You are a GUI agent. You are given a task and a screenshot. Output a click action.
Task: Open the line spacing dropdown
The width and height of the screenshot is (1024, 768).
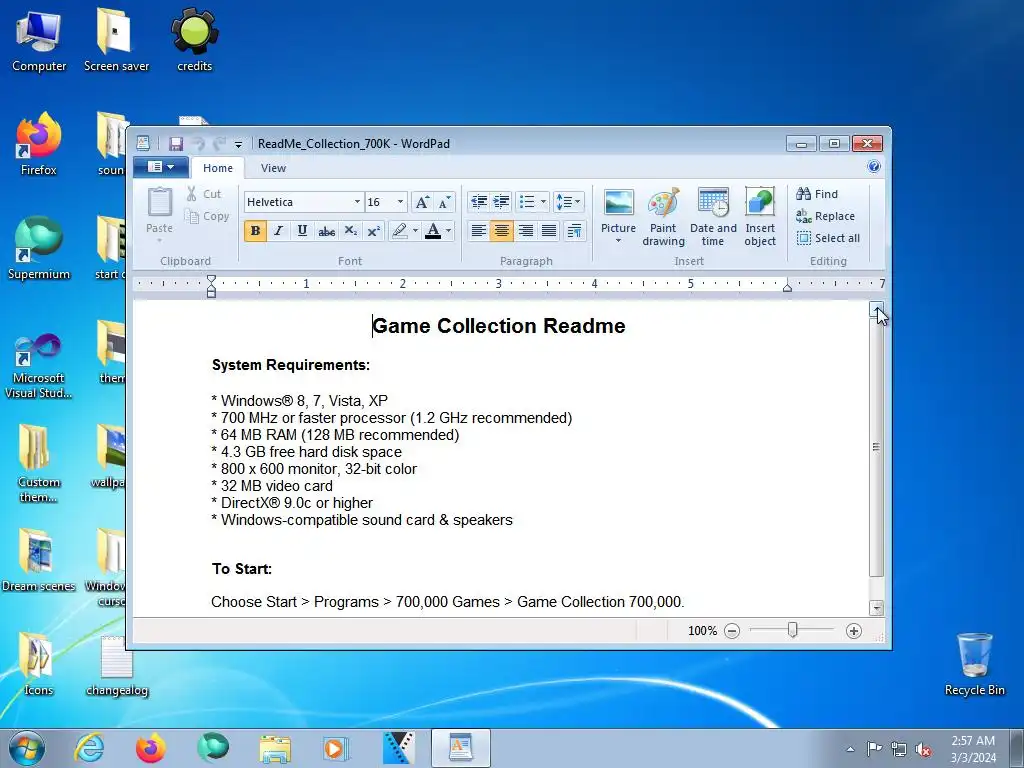[568, 202]
